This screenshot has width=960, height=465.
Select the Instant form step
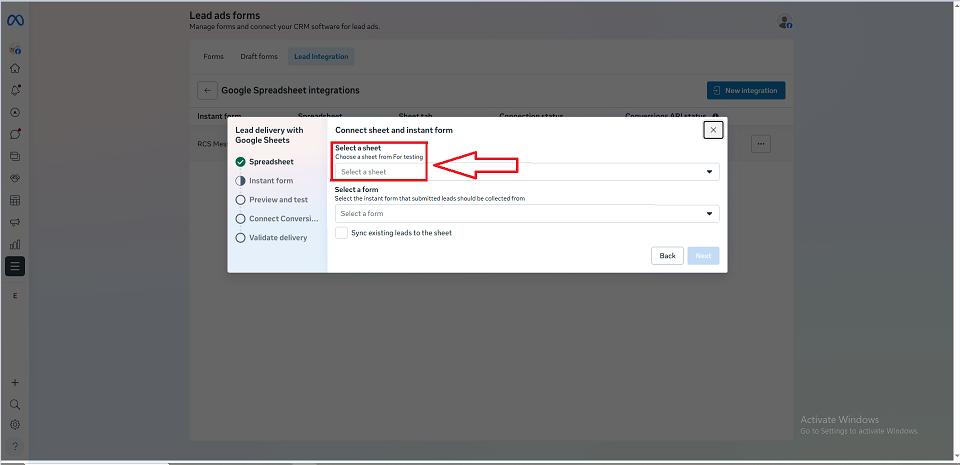[x=270, y=181]
